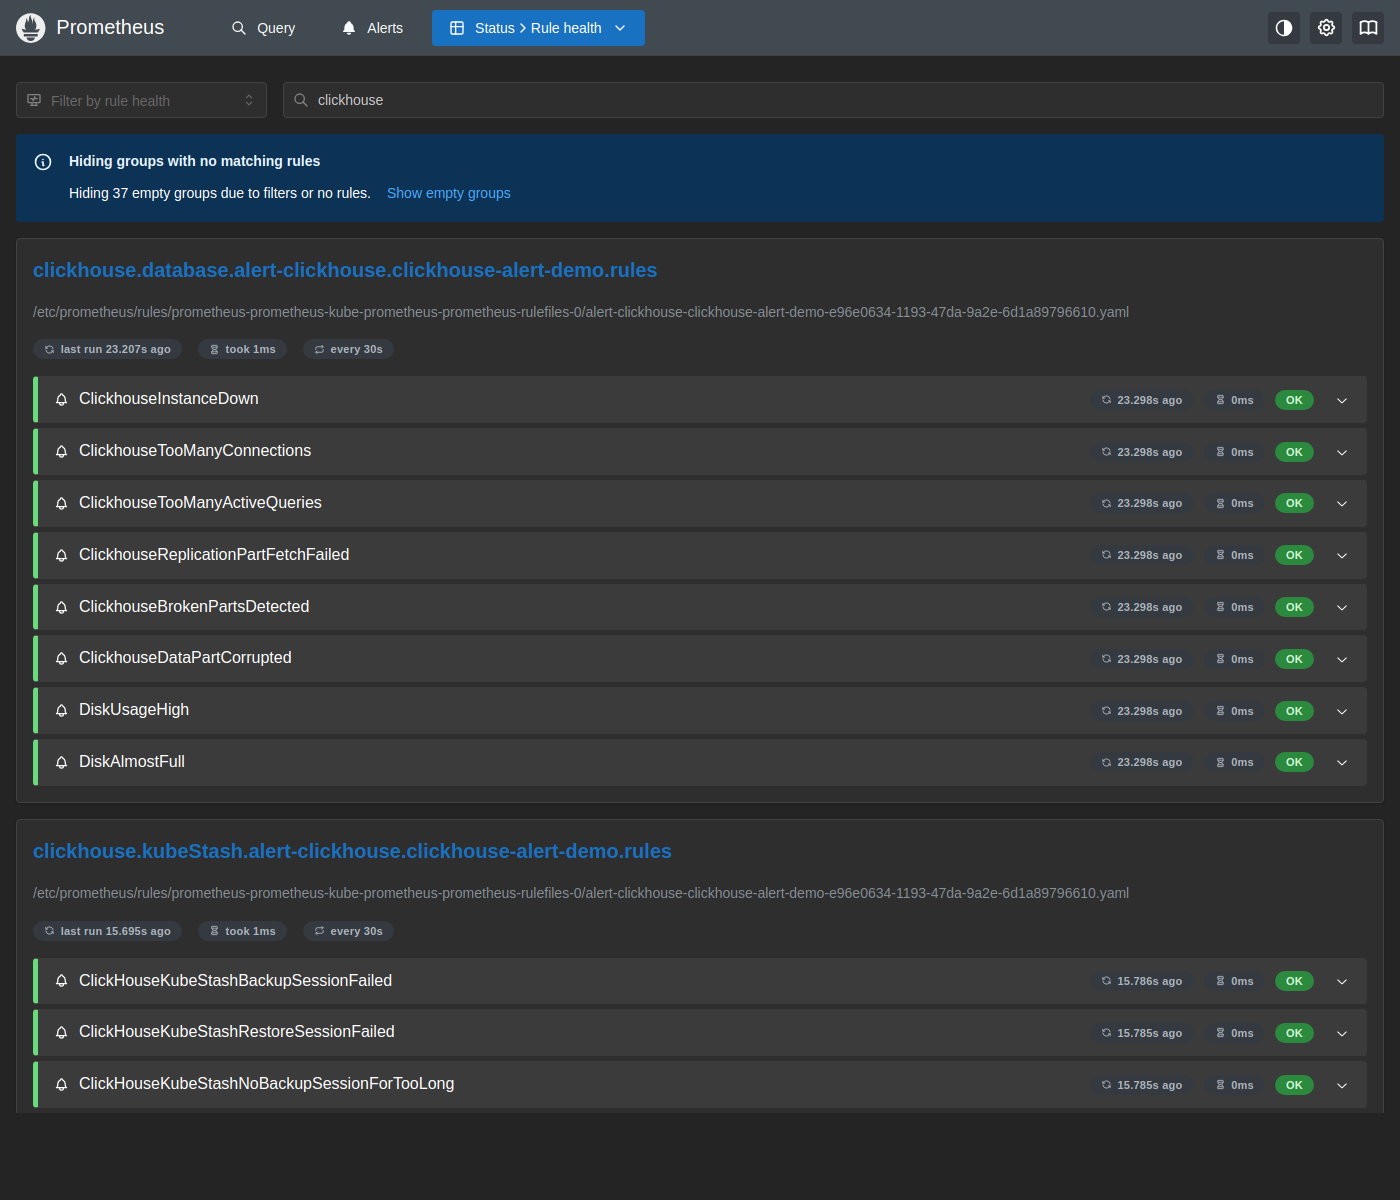Click the OK badge for ClickHouseKubeStashBackupSessionFailed

tap(1294, 981)
